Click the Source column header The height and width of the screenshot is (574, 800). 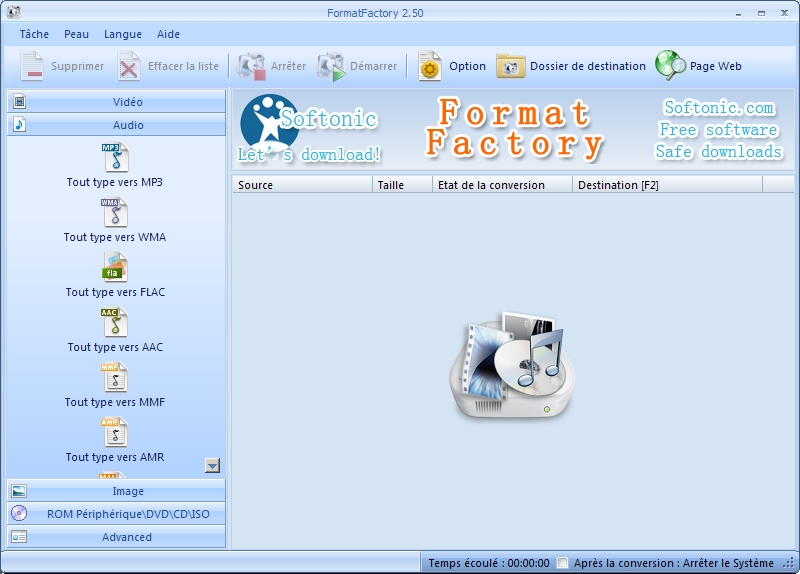coord(303,185)
